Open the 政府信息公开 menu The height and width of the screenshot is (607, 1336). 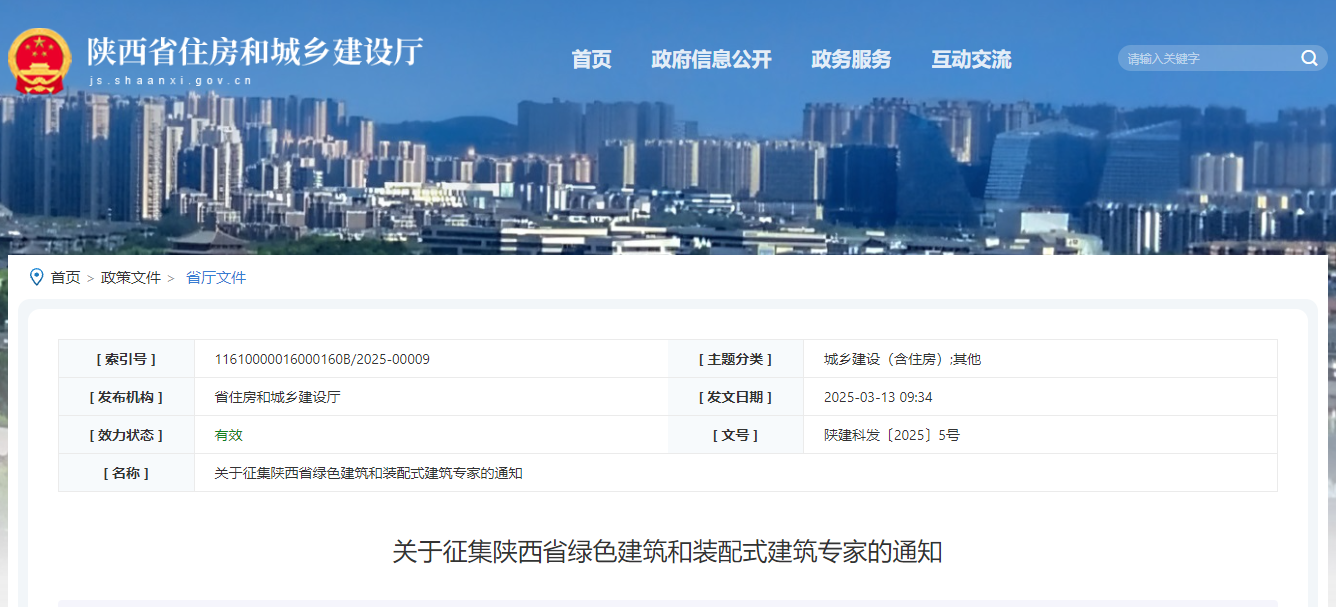(x=712, y=59)
